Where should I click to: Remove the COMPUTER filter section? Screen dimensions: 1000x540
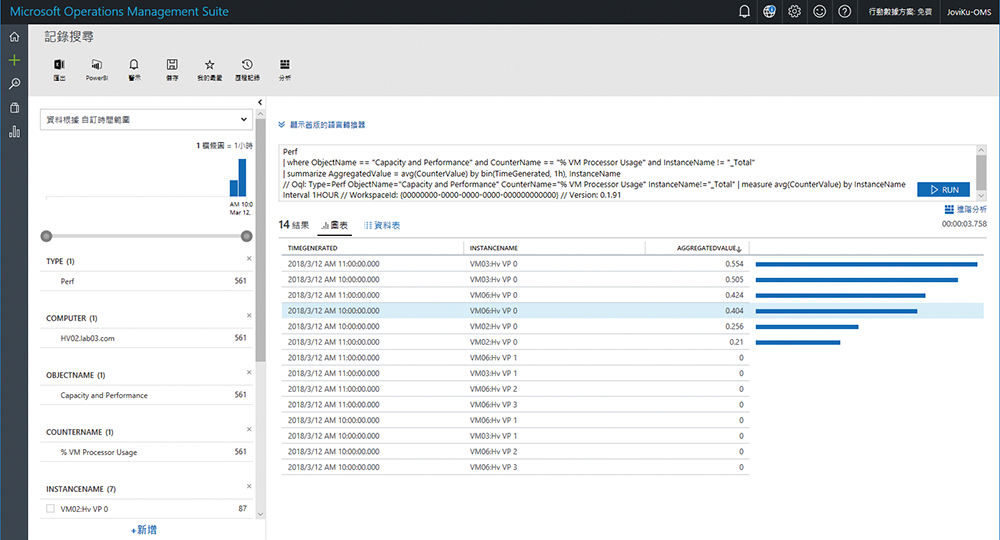(249, 316)
